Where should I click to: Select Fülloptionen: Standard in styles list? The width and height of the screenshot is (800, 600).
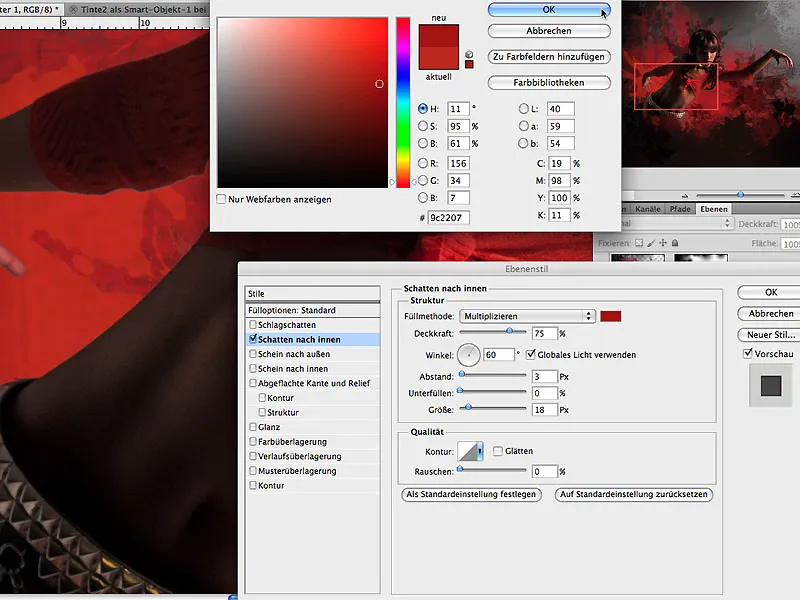tap(312, 310)
